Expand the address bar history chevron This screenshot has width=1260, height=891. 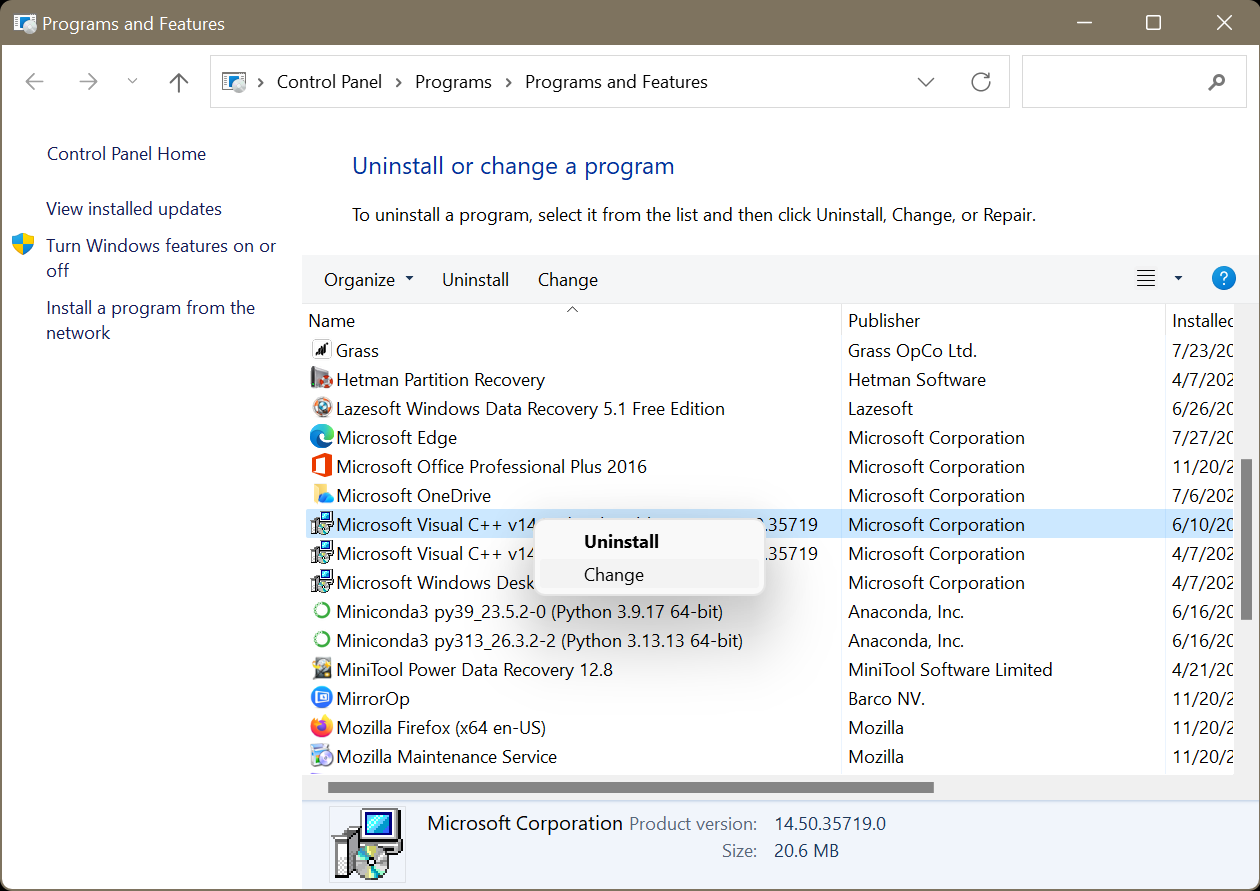pyautogui.click(x=926, y=82)
